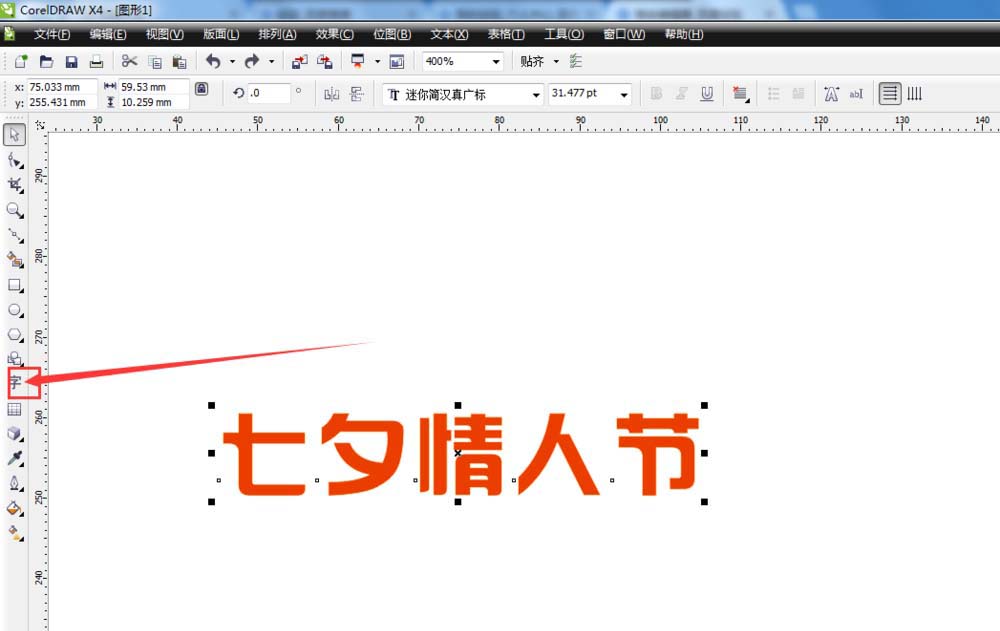This screenshot has width=1000, height=631.
Task: Click the New document icon
Action: click(x=21, y=61)
